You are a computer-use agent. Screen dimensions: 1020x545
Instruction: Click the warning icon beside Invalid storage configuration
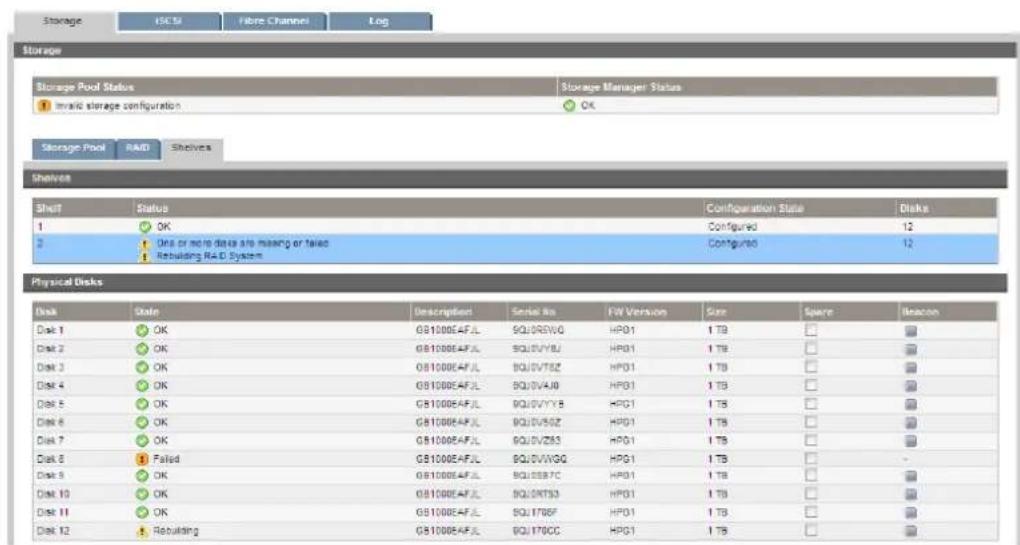(44, 105)
